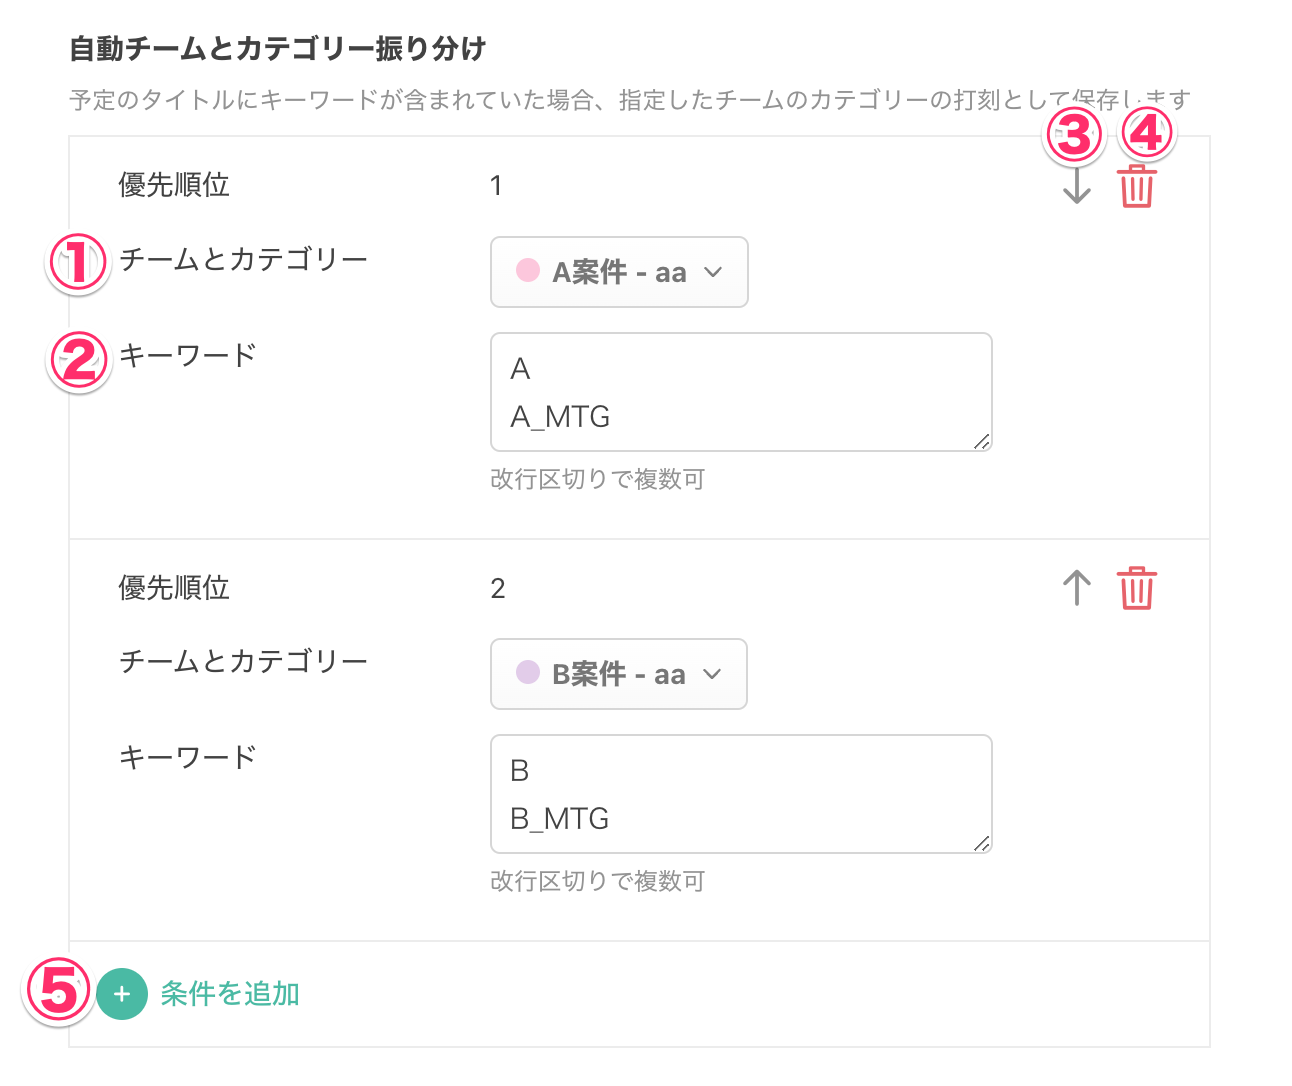
Task: Move the priority 1 rule down with the arrow
Action: [1076, 186]
